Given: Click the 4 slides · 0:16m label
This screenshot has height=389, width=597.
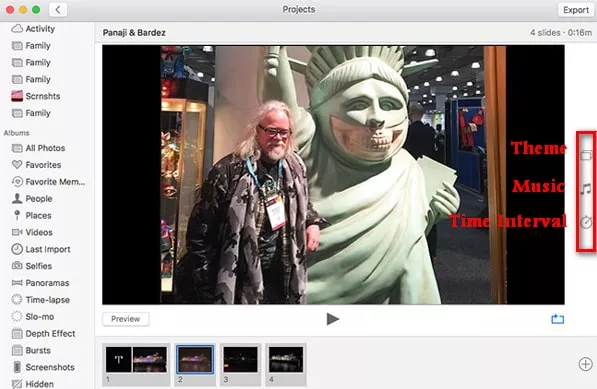Looking at the screenshot, I should [x=561, y=33].
